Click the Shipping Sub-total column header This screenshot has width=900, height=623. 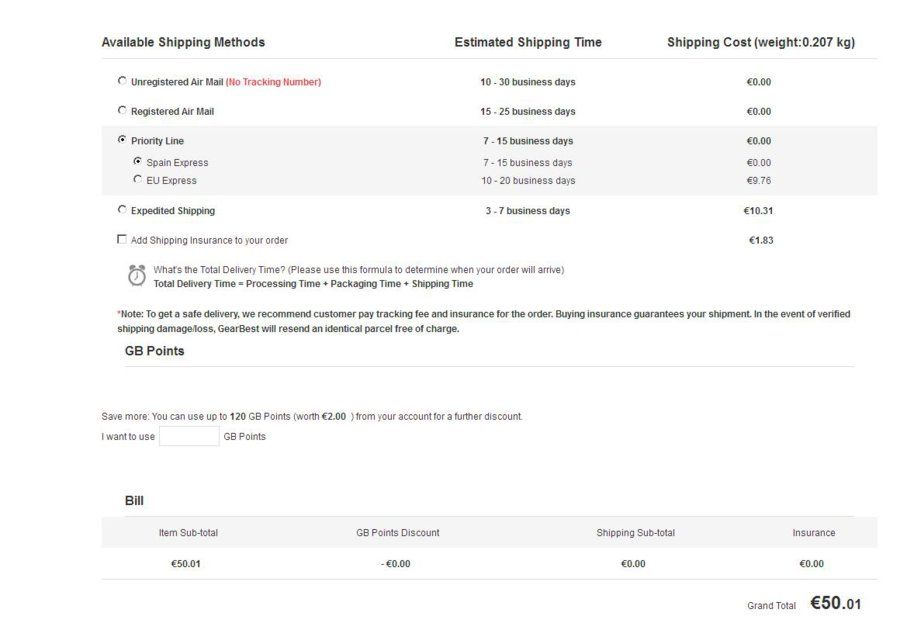(635, 533)
